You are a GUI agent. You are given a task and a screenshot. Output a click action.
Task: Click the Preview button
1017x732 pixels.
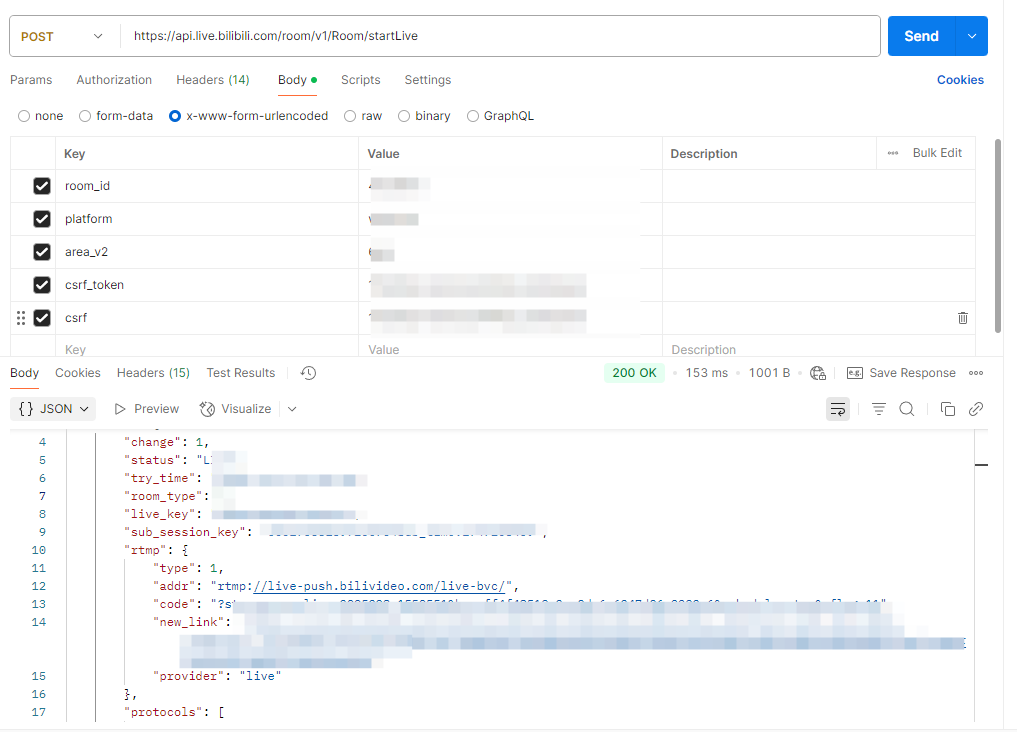147,409
